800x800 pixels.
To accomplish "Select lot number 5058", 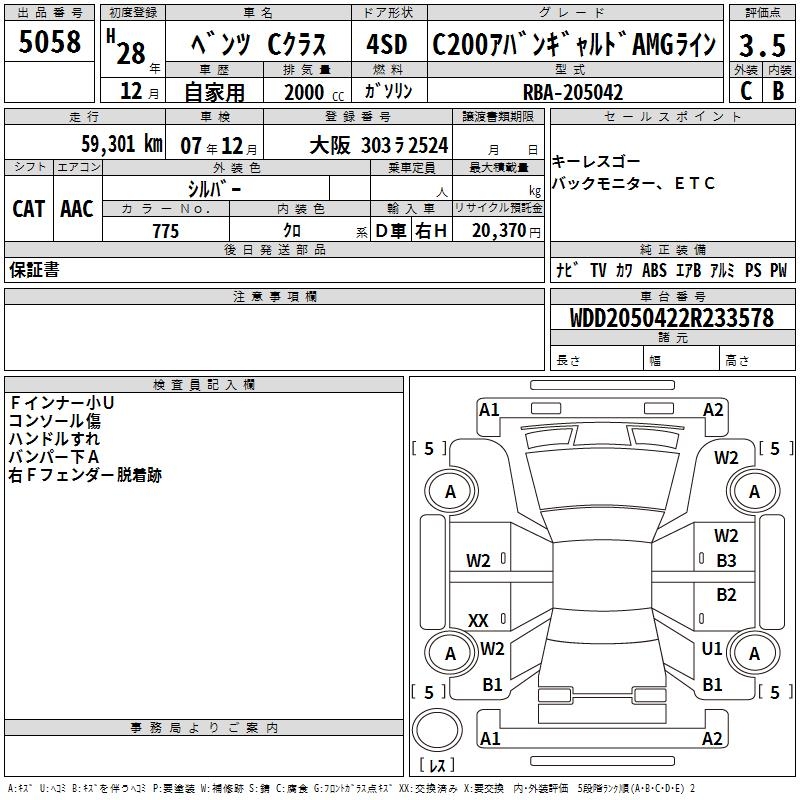I will (49, 41).
